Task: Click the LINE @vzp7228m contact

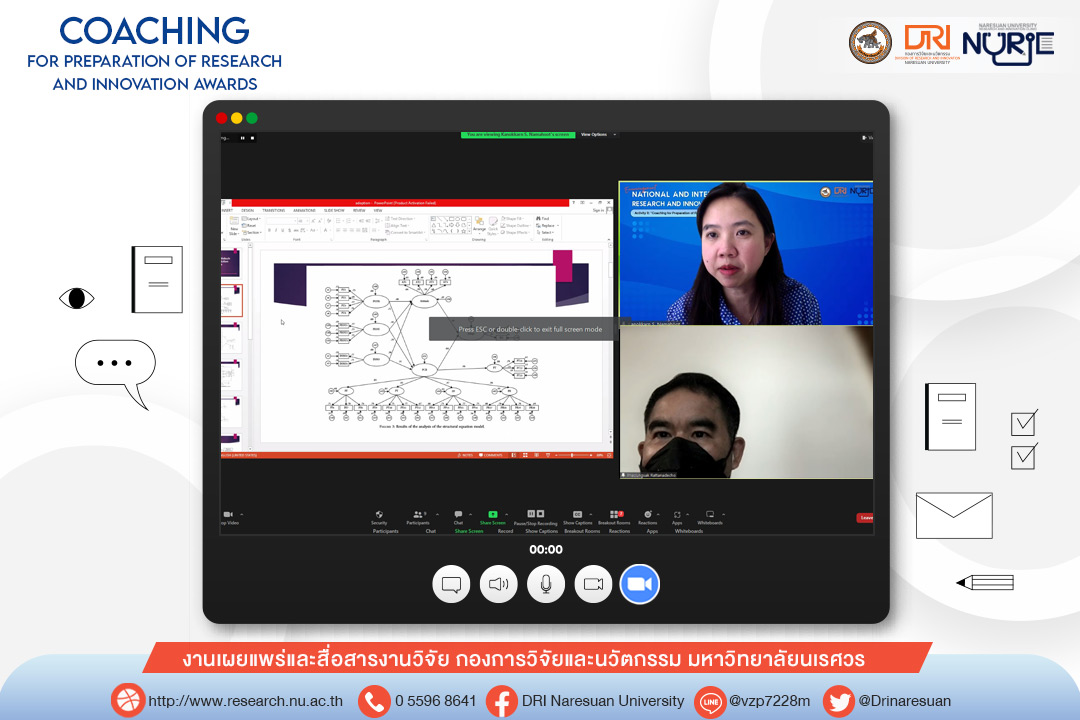Action: pyautogui.click(x=769, y=701)
